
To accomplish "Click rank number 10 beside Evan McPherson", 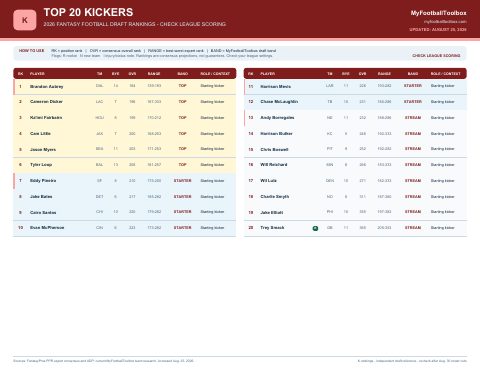I will click(x=21, y=227).
